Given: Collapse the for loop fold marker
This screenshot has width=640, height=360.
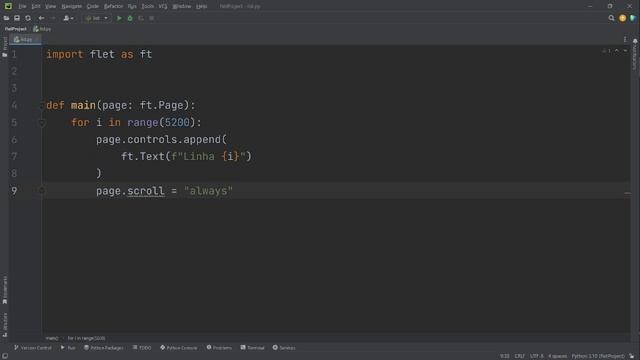Looking at the screenshot, I should (42, 122).
